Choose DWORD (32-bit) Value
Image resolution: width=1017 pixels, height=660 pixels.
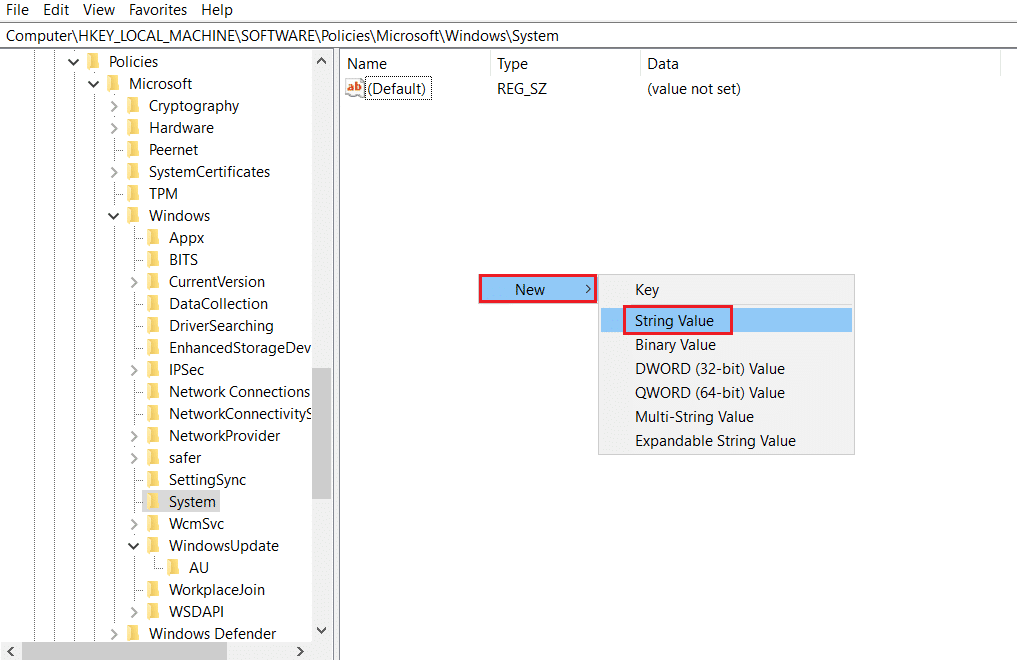click(726, 369)
